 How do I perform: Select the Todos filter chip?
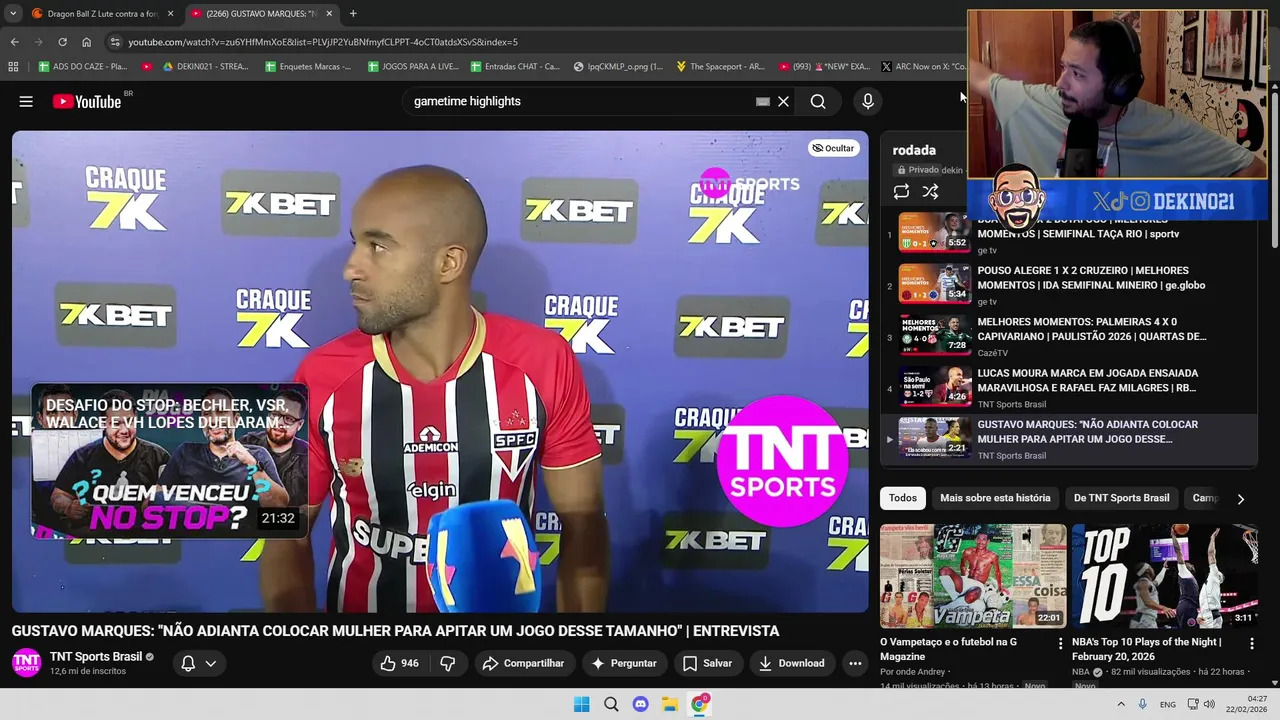coord(903,498)
